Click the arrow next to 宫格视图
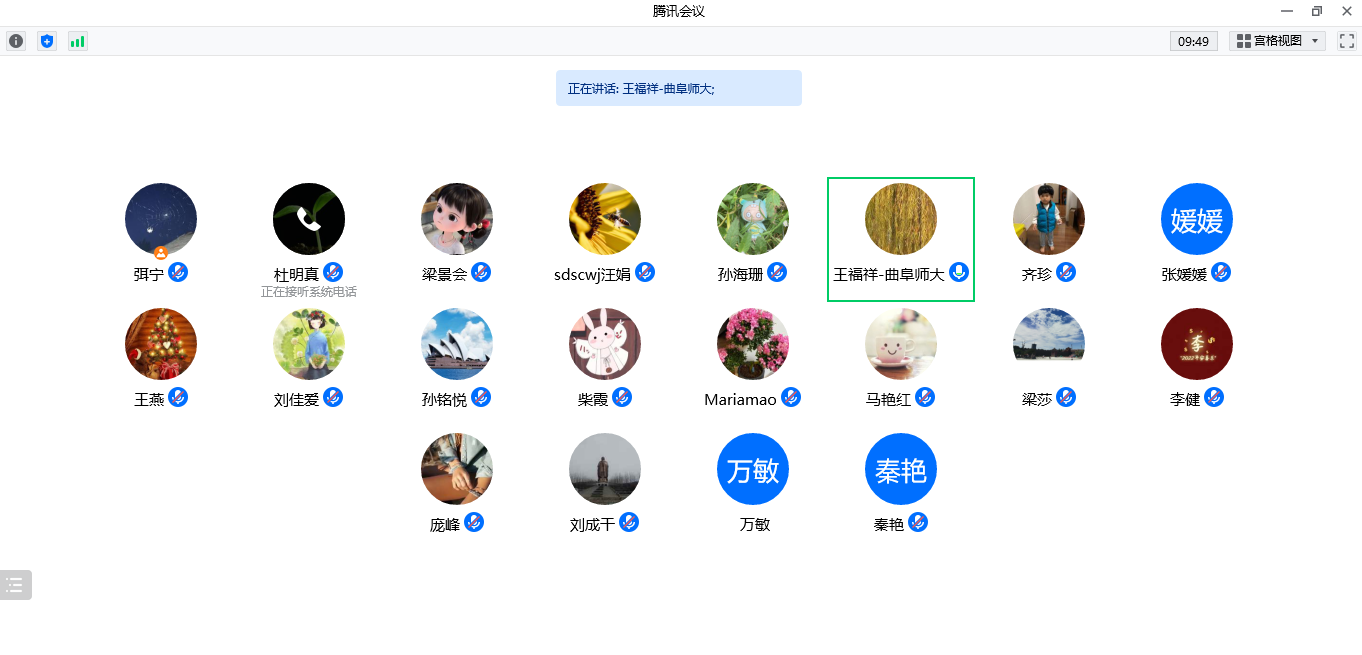1362x655 pixels. pos(1315,41)
